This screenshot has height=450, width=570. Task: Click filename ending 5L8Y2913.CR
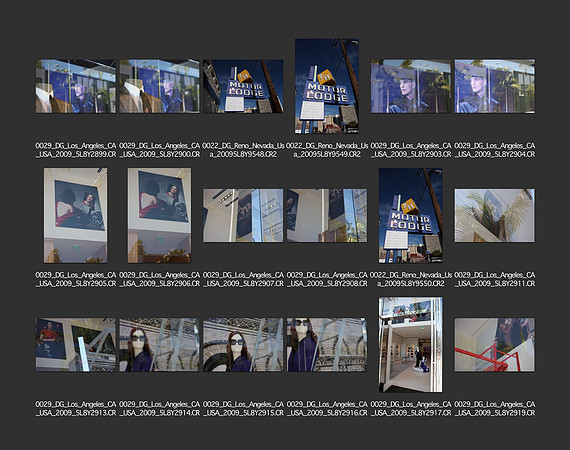pyautogui.click(x=76, y=409)
